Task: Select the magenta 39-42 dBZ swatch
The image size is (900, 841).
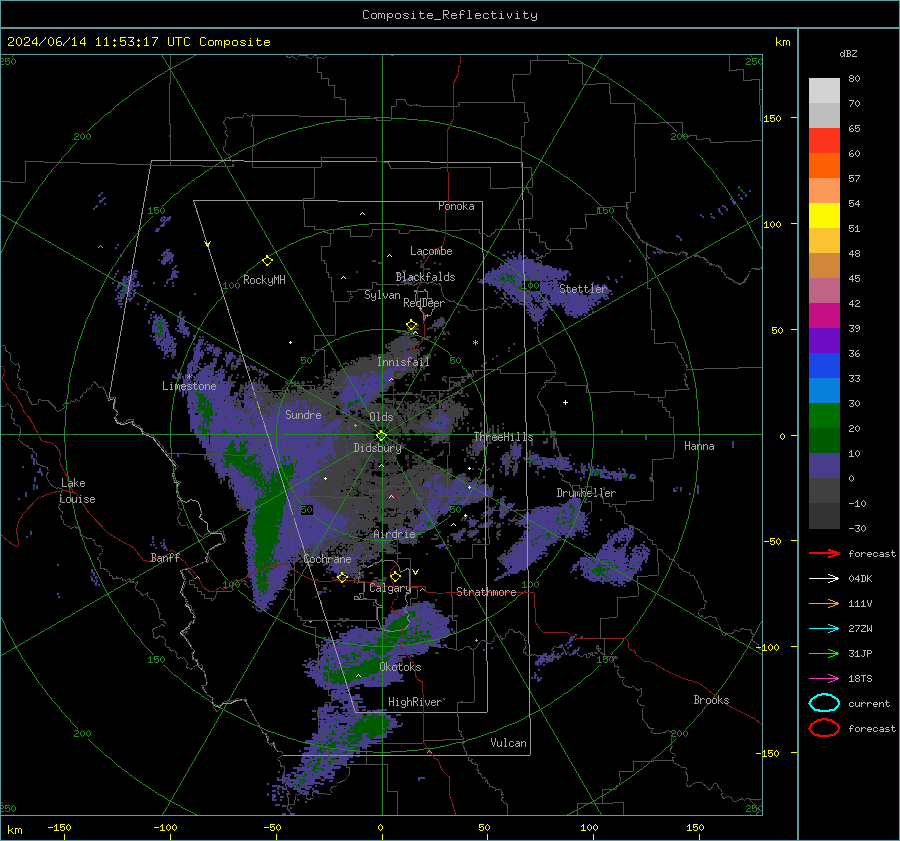Action: pyautogui.click(x=824, y=316)
